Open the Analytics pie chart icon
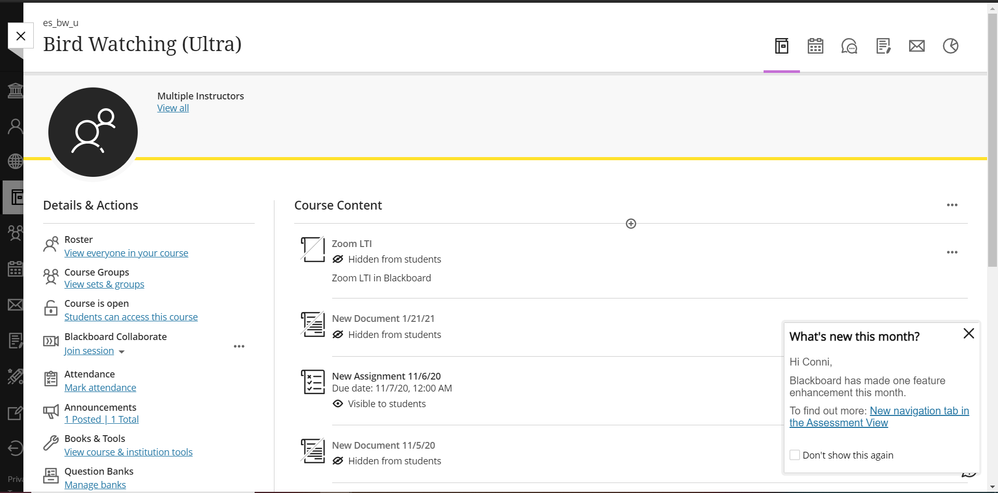This screenshot has width=998, height=493. (x=950, y=46)
